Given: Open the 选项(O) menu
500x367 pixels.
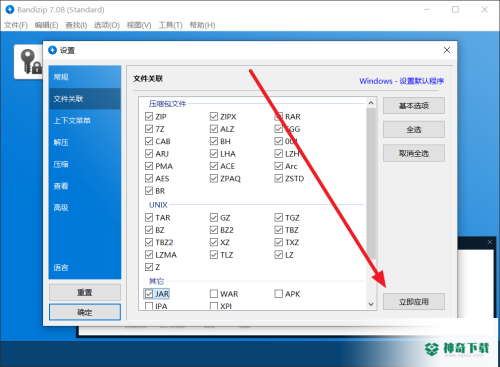Looking at the screenshot, I should 107,25.
